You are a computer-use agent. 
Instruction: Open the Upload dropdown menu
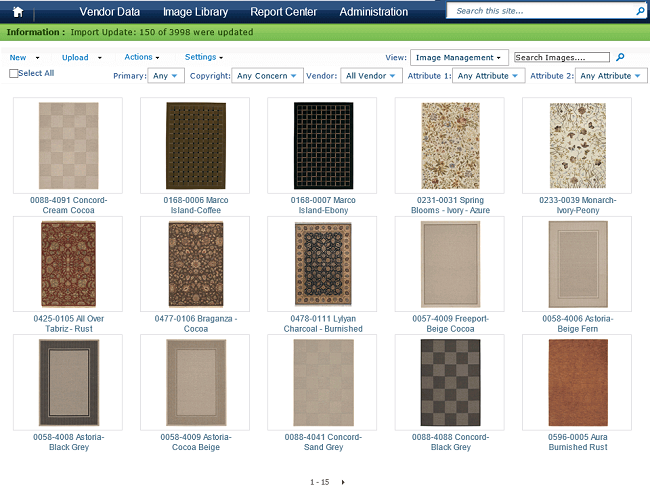[x=81, y=58]
